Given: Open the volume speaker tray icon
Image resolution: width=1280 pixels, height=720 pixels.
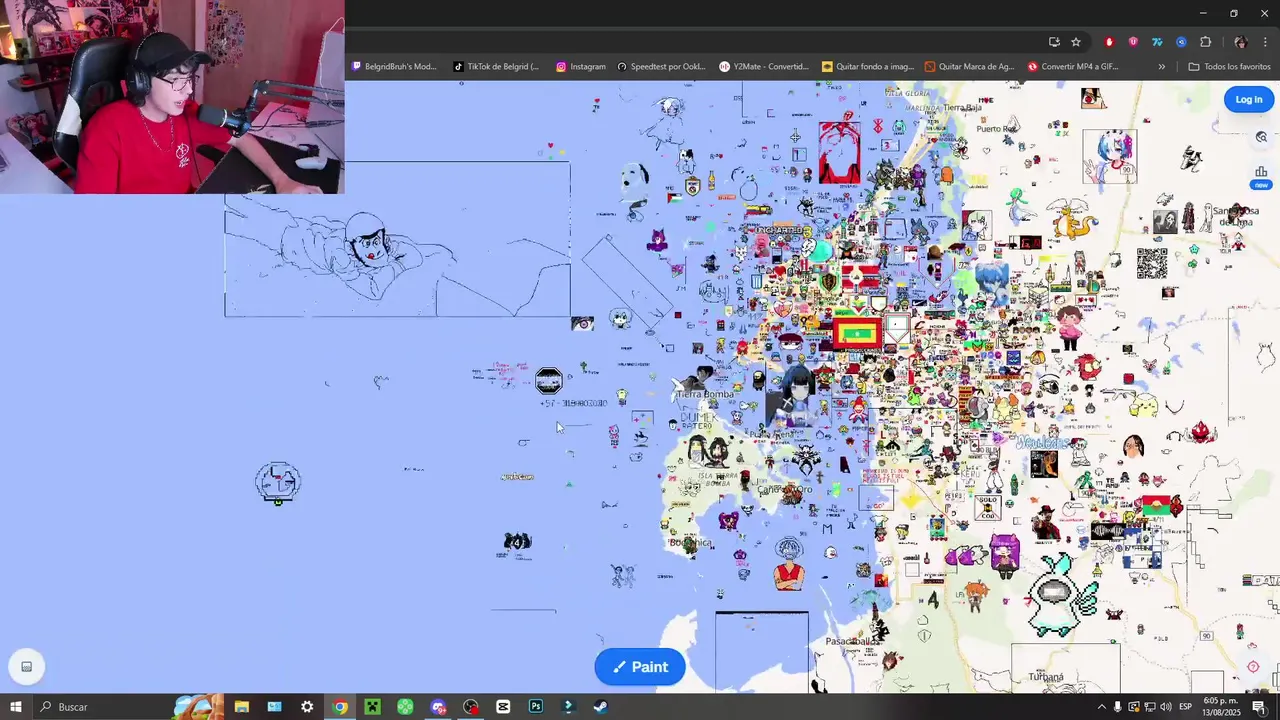Looking at the screenshot, I should [1166, 707].
